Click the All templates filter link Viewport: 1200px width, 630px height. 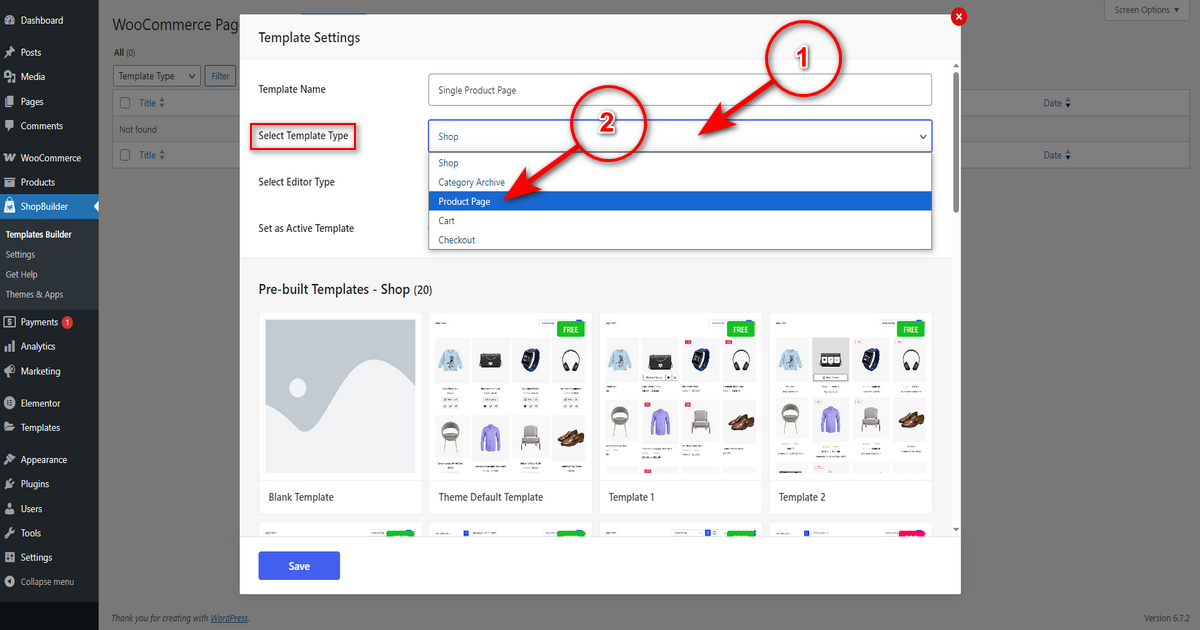click(119, 52)
